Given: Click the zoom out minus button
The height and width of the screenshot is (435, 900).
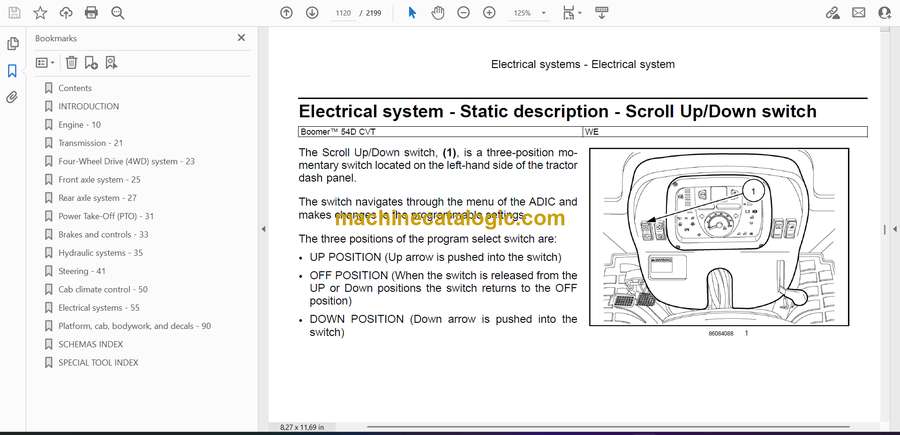Looking at the screenshot, I should (463, 13).
